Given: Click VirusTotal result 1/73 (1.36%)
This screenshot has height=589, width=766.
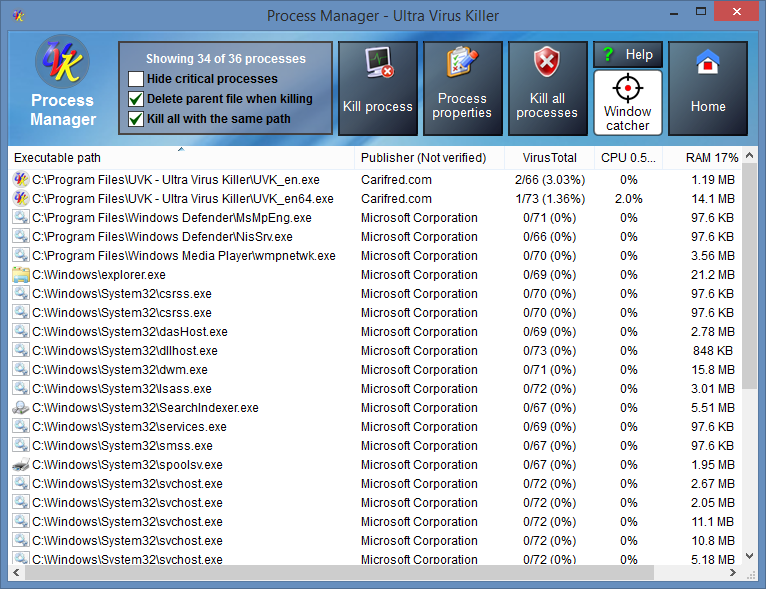Looking at the screenshot, I should 550,199.
